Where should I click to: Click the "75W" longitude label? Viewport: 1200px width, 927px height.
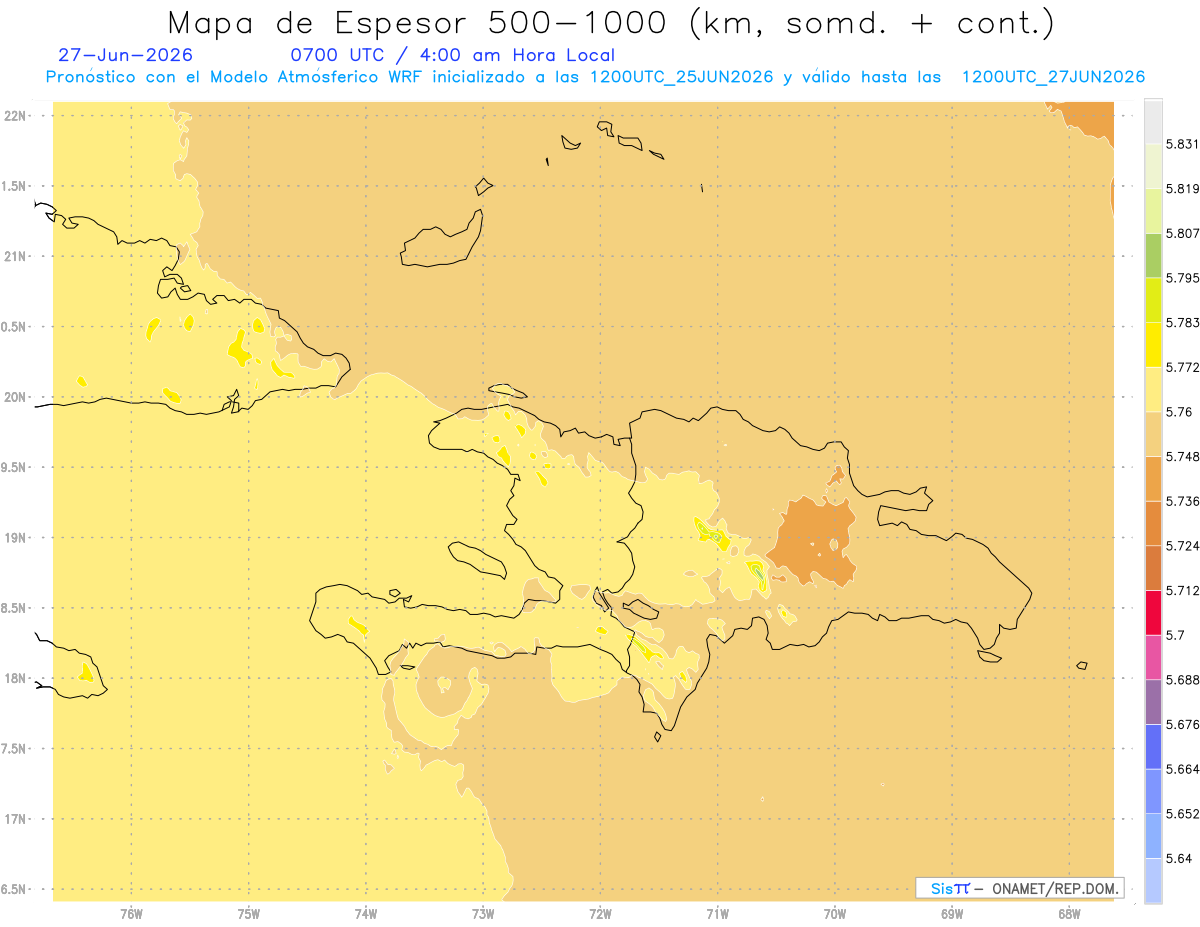tap(248, 913)
